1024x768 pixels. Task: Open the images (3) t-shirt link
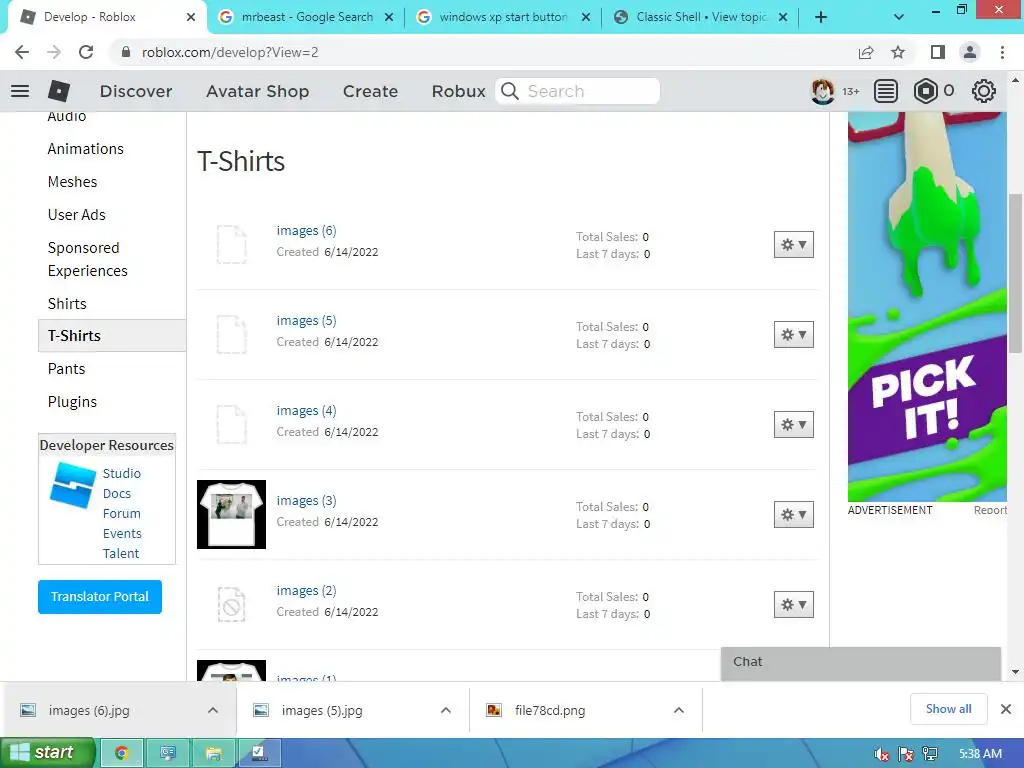[306, 501]
